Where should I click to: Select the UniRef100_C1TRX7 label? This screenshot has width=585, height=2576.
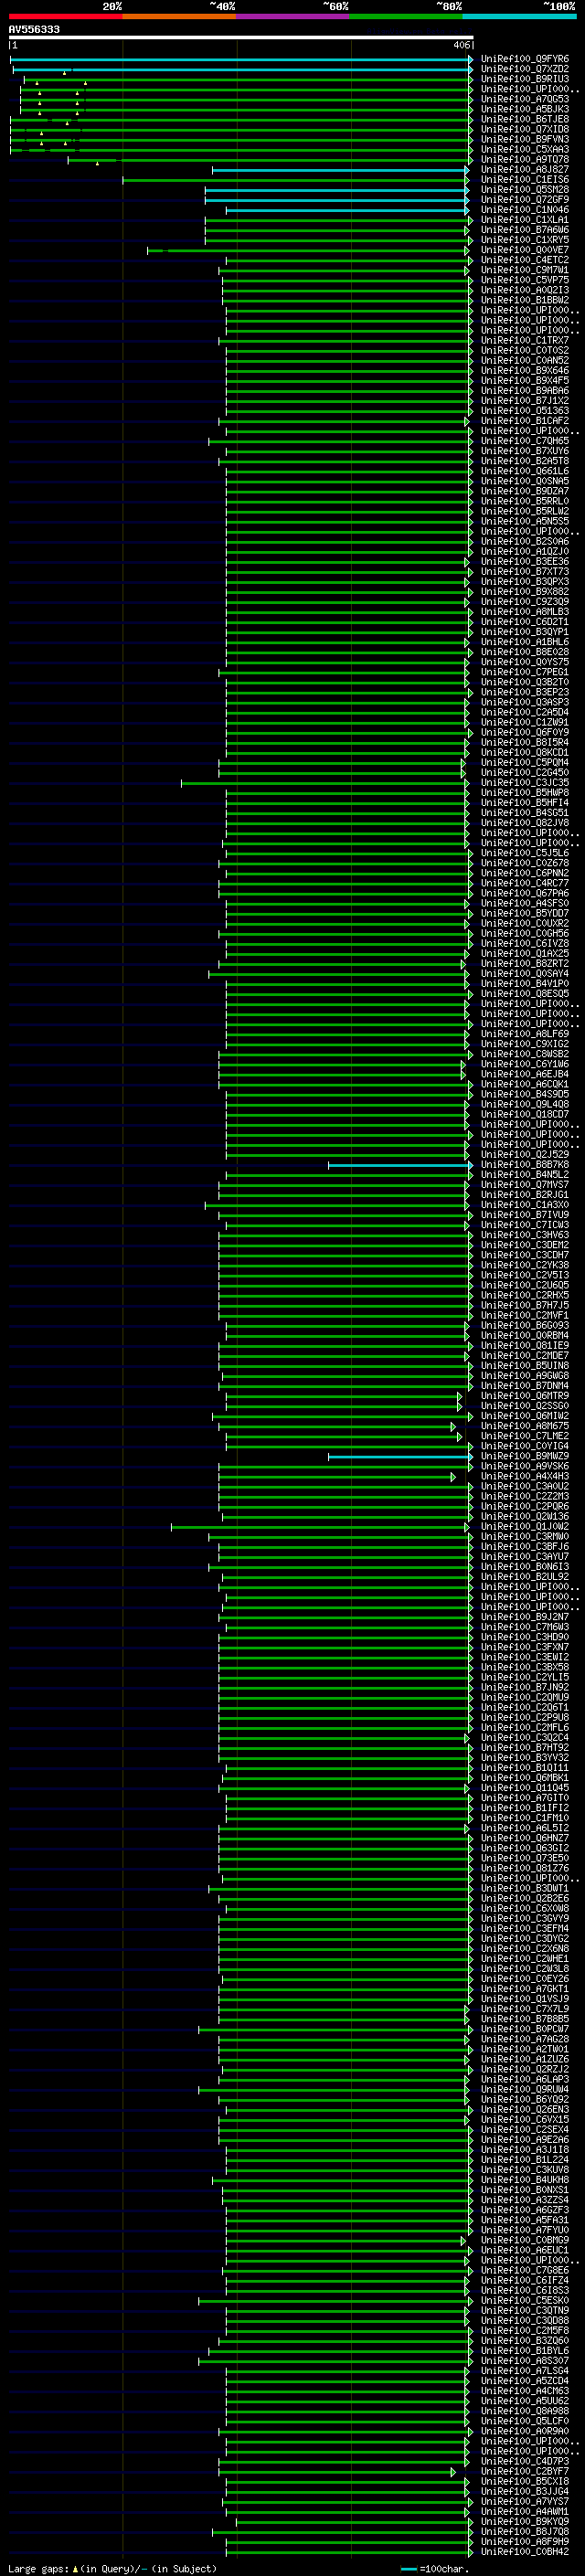525,340
